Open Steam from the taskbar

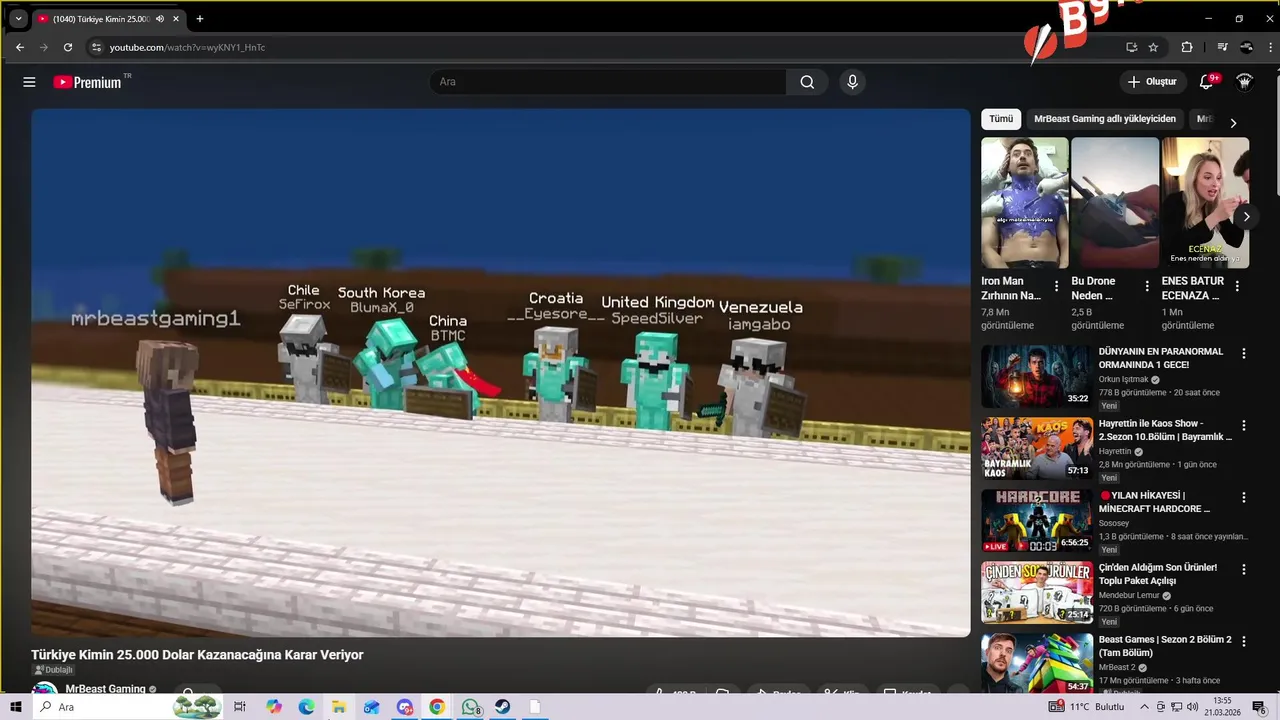point(502,707)
